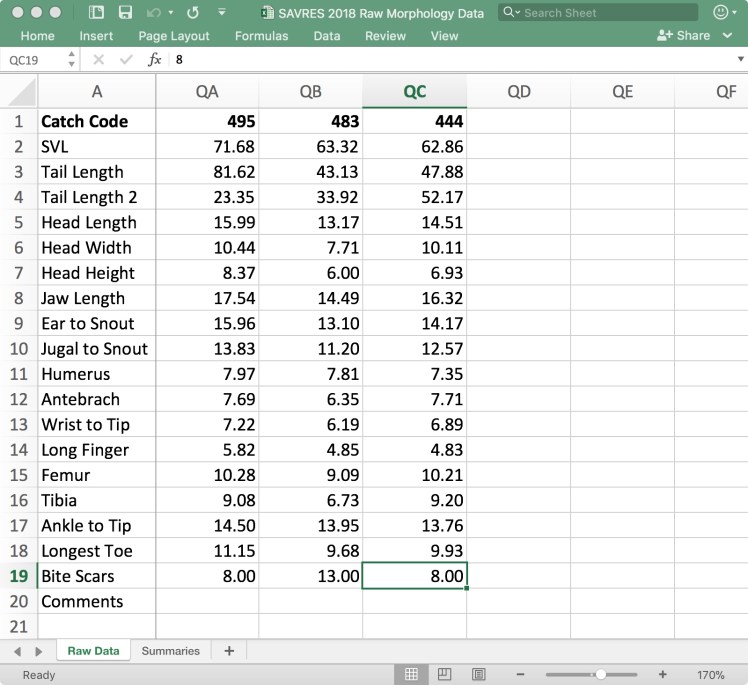Viewport: 748px width, 685px height.
Task: Expand the ribbon with the chevron
Action: [x=727, y=35]
